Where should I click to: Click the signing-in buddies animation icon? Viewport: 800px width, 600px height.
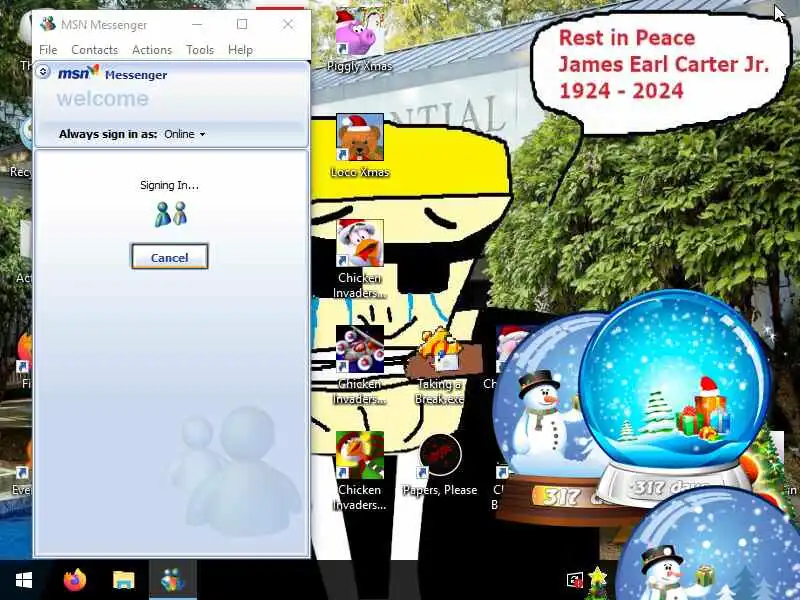coord(170,214)
